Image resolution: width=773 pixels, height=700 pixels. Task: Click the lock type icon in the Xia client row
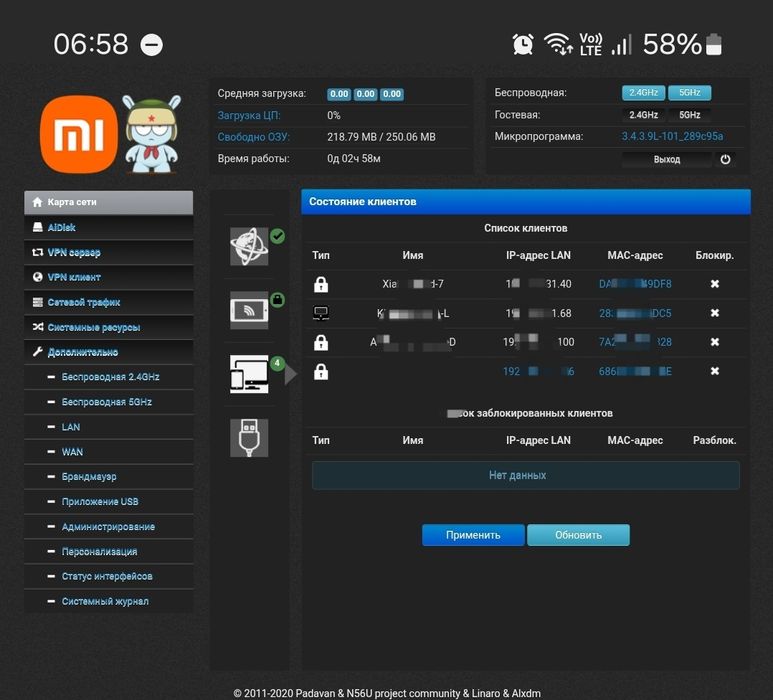click(x=321, y=284)
